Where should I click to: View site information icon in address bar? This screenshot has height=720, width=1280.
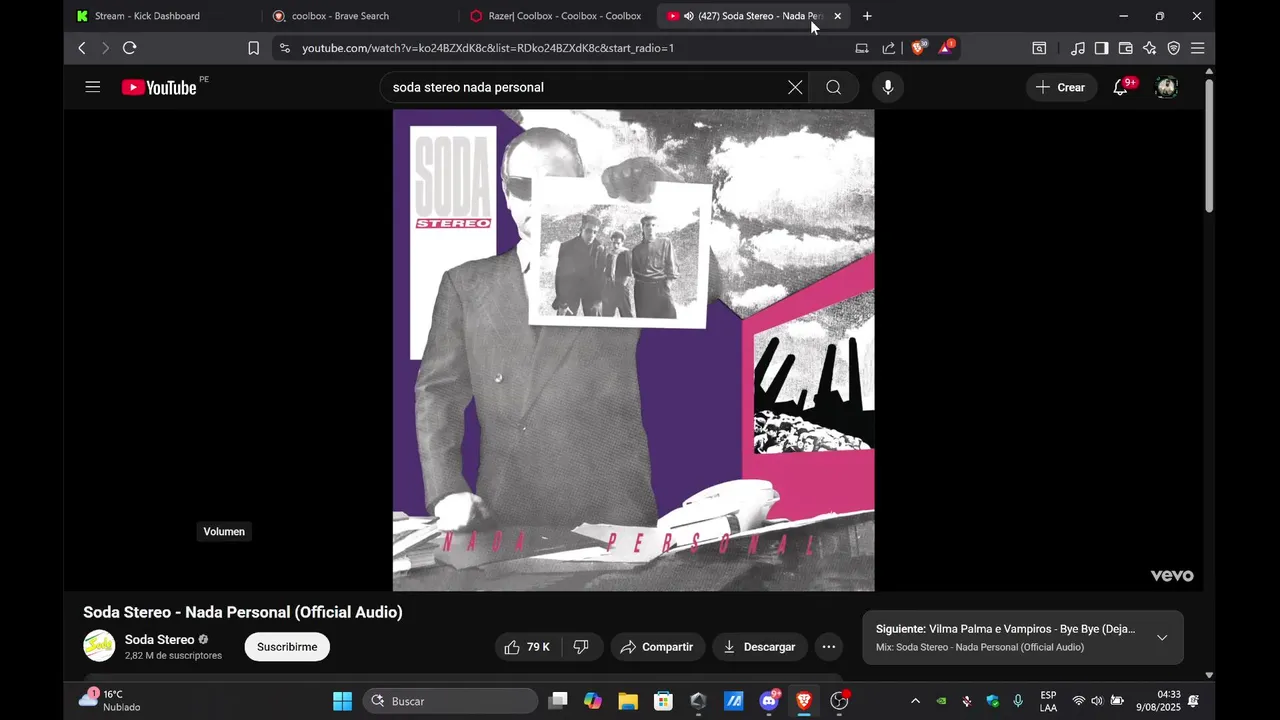pyautogui.click(x=285, y=48)
